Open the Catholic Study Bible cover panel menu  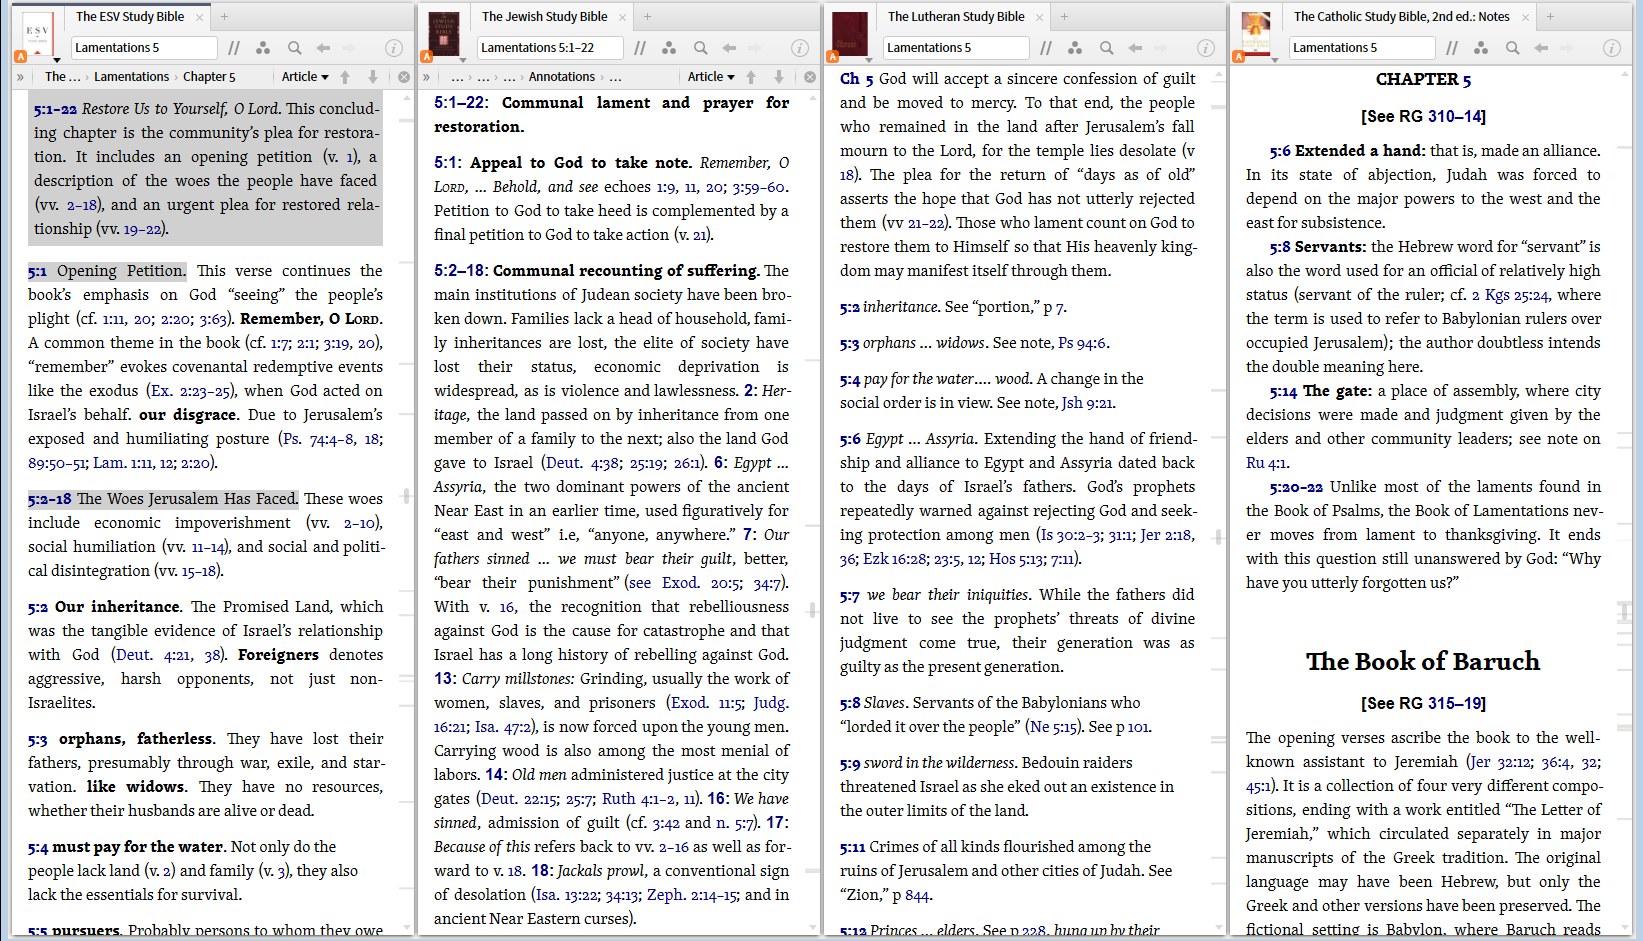1255,36
